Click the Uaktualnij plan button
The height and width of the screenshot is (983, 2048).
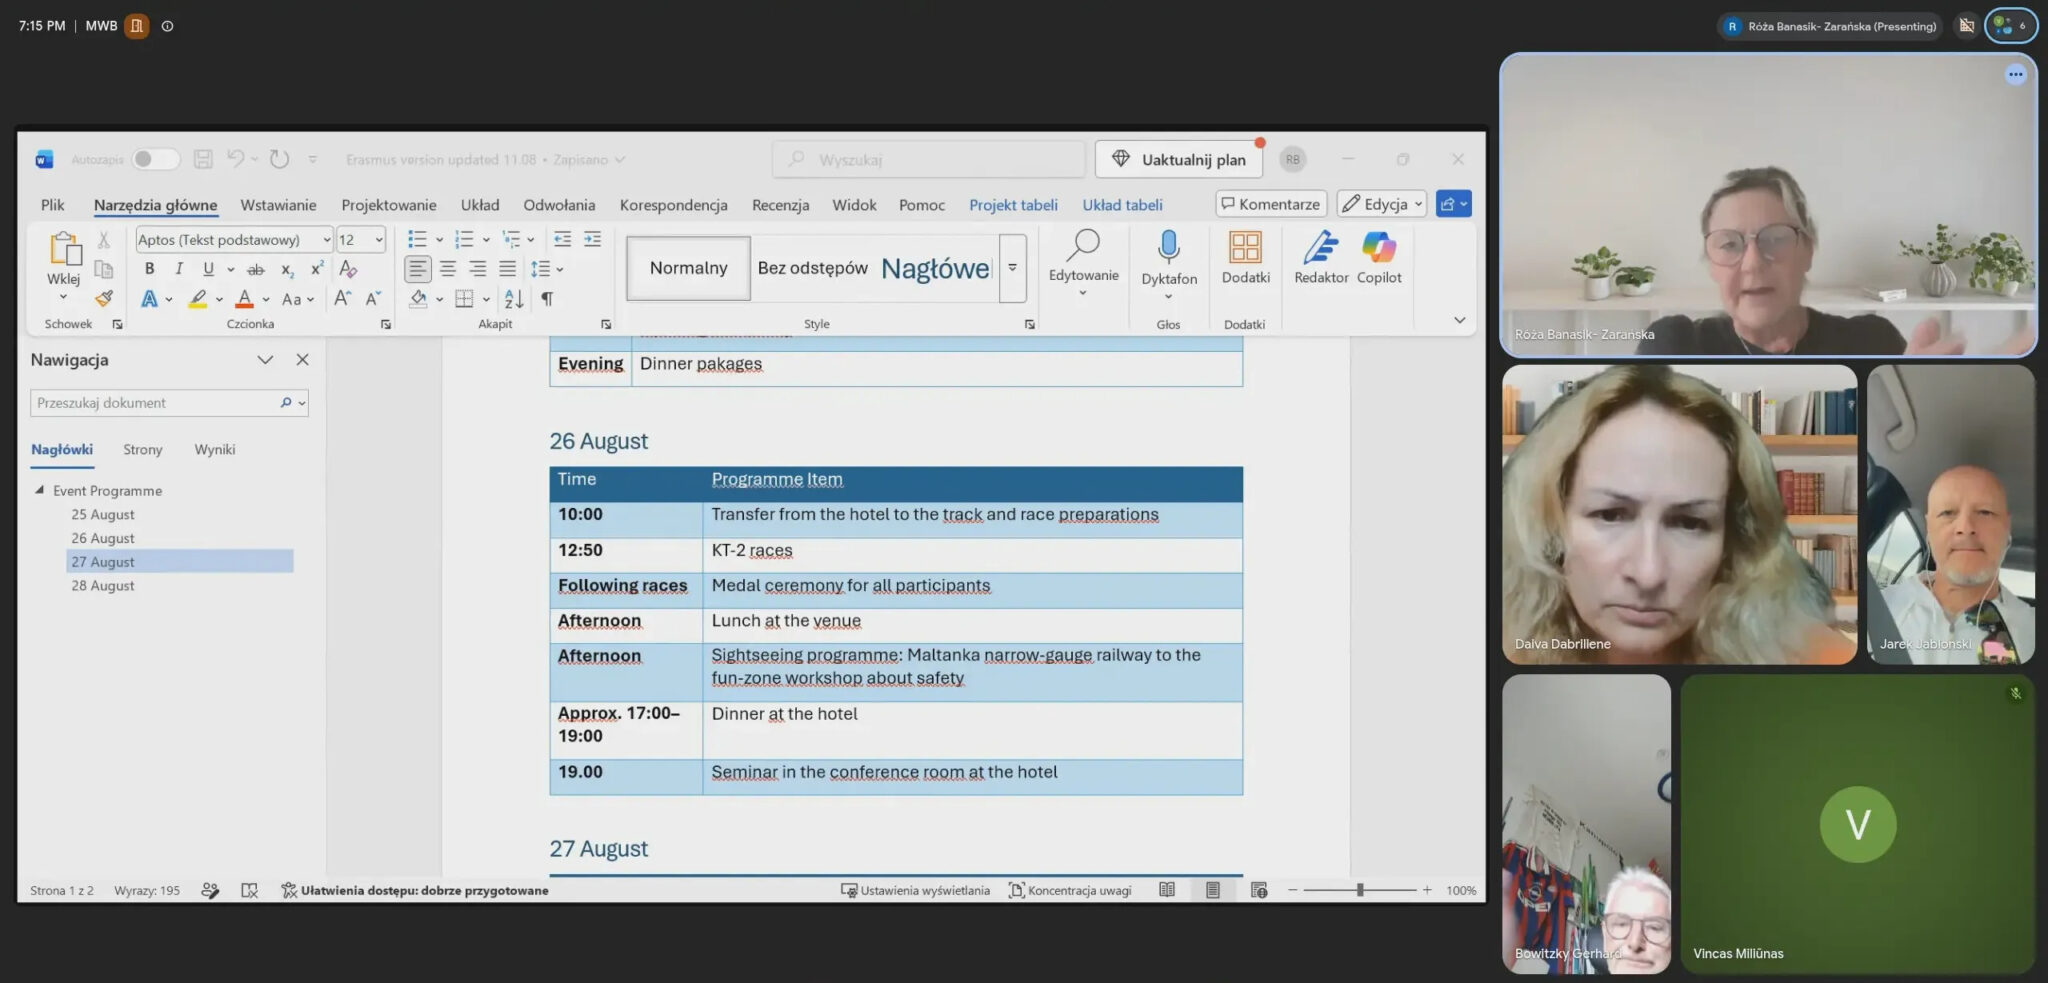click(x=1180, y=159)
